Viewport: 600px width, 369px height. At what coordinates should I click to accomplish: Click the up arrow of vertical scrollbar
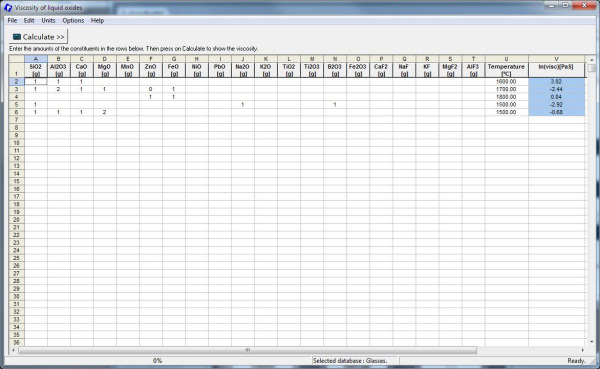592,60
